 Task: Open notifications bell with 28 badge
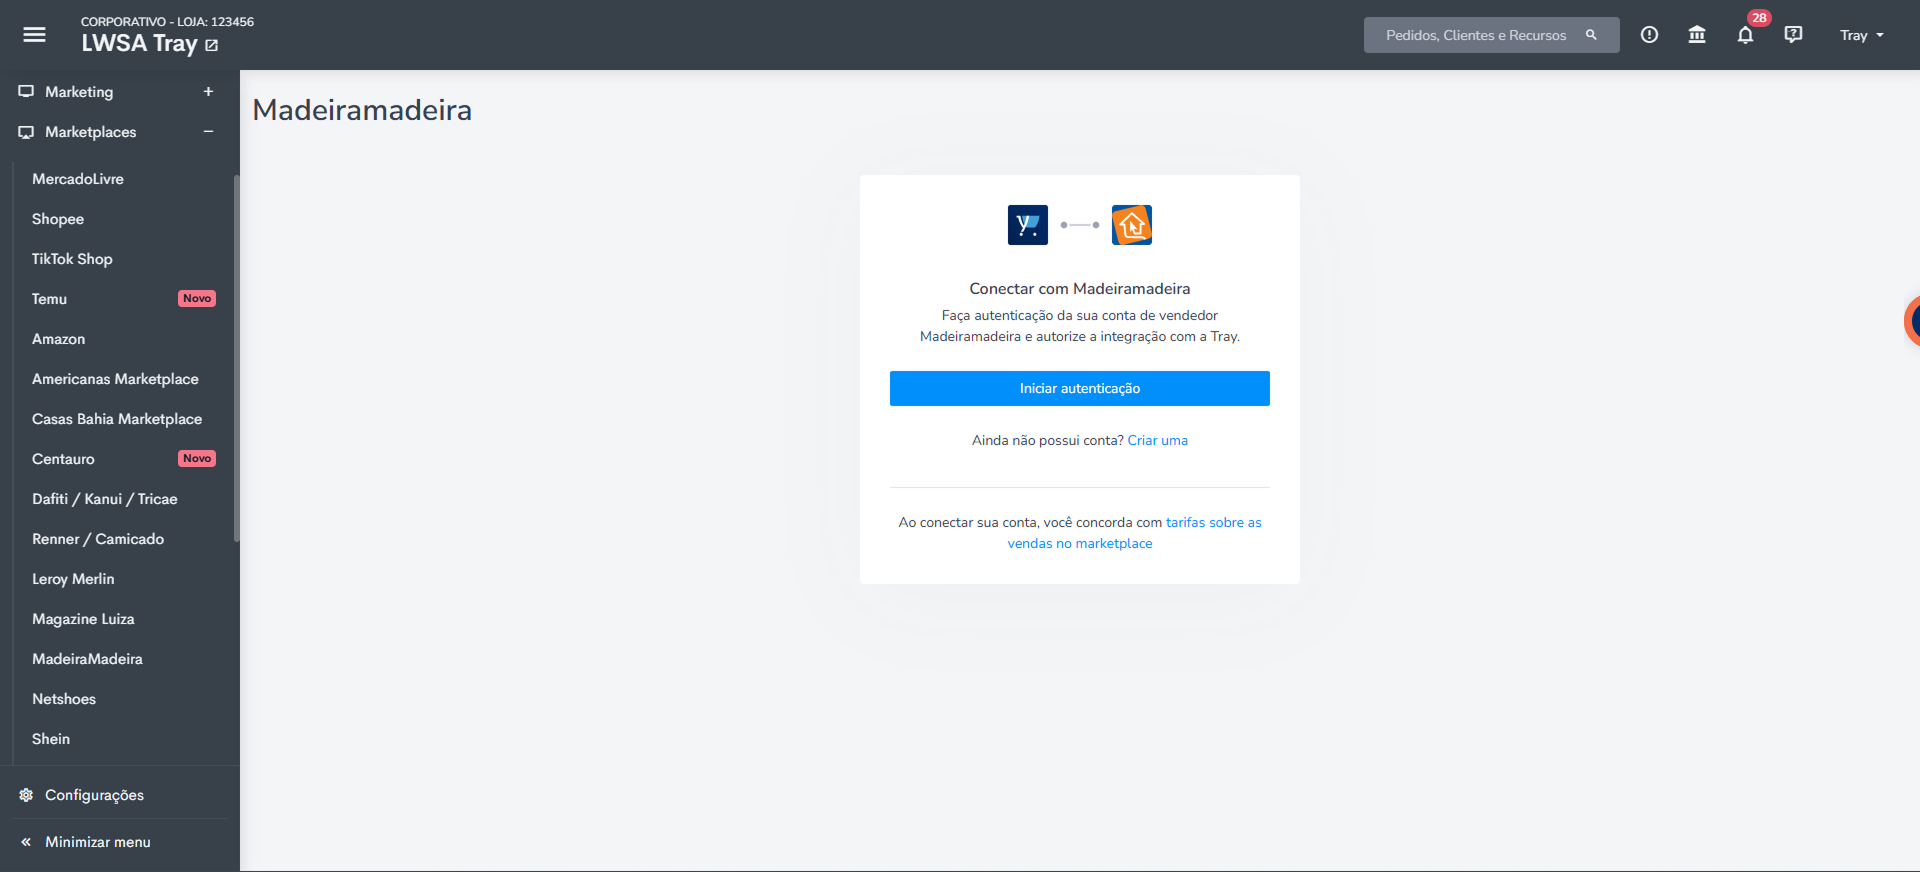(x=1745, y=35)
